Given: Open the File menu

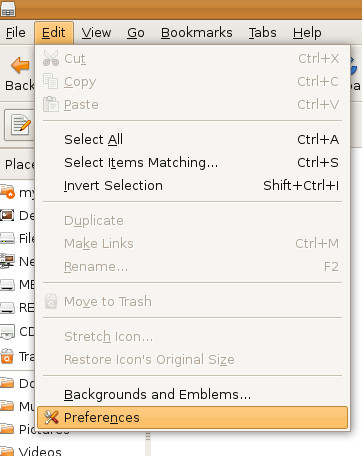Looking at the screenshot, I should click(16, 33).
